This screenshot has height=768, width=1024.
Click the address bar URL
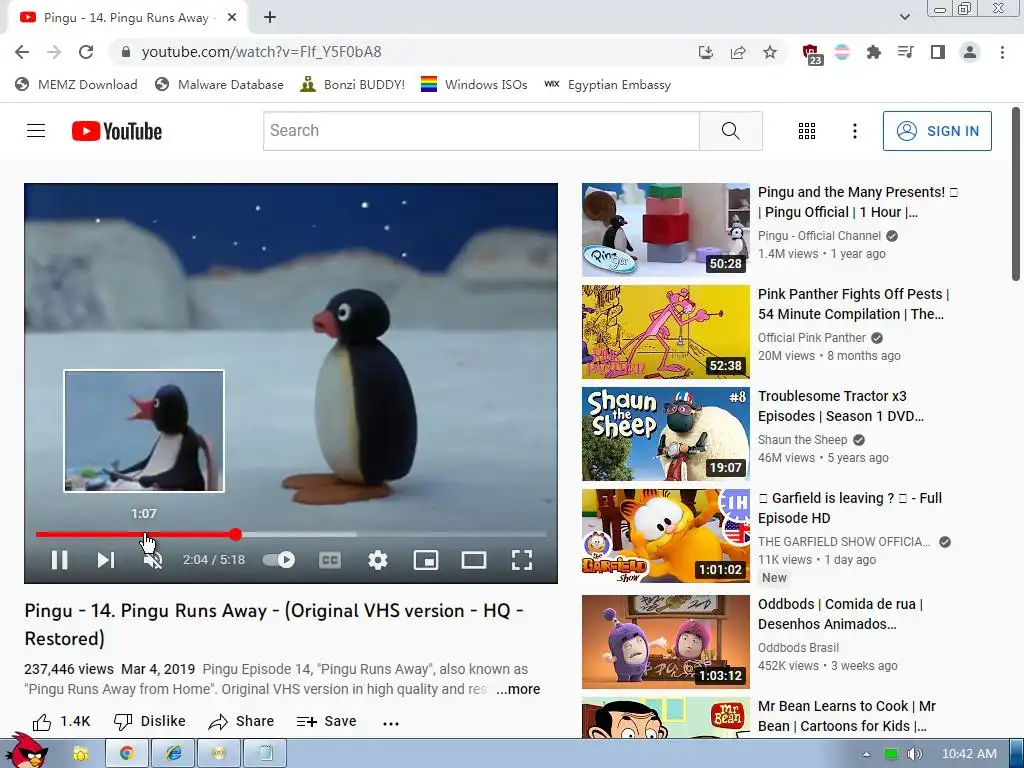261,52
